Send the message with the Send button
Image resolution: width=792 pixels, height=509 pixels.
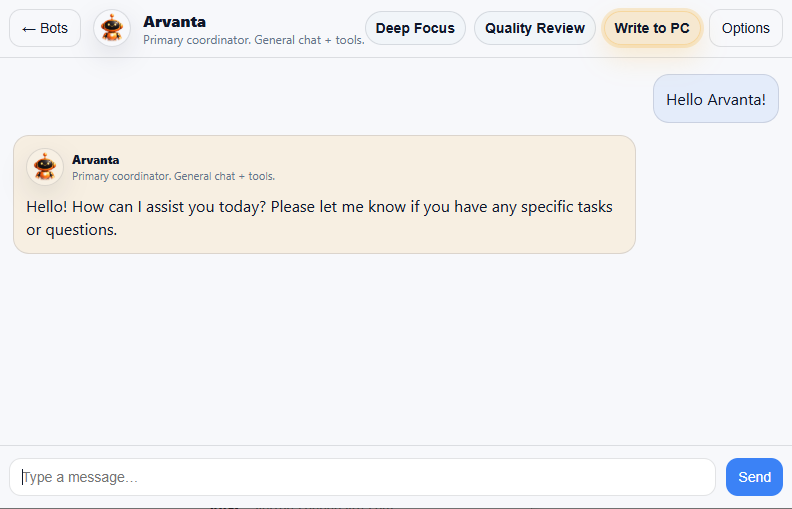(x=754, y=477)
